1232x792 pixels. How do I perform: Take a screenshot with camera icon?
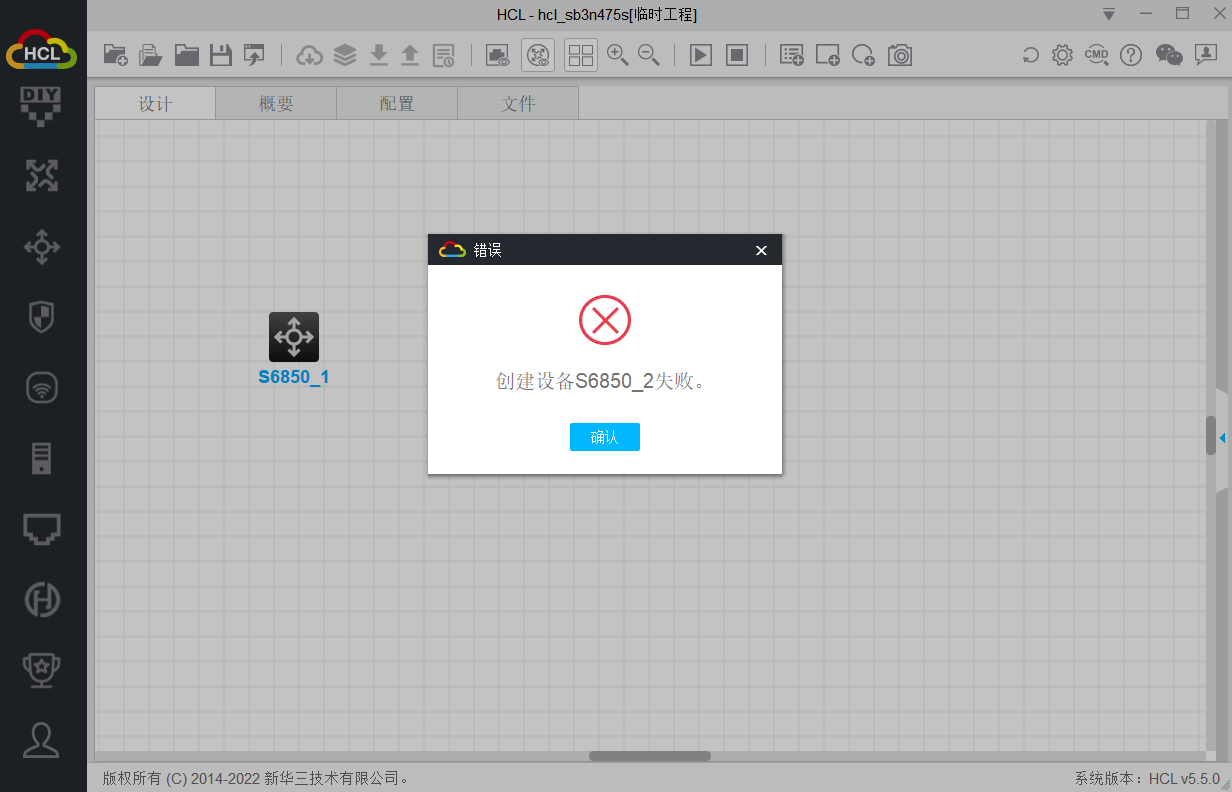pyautogui.click(x=900, y=55)
